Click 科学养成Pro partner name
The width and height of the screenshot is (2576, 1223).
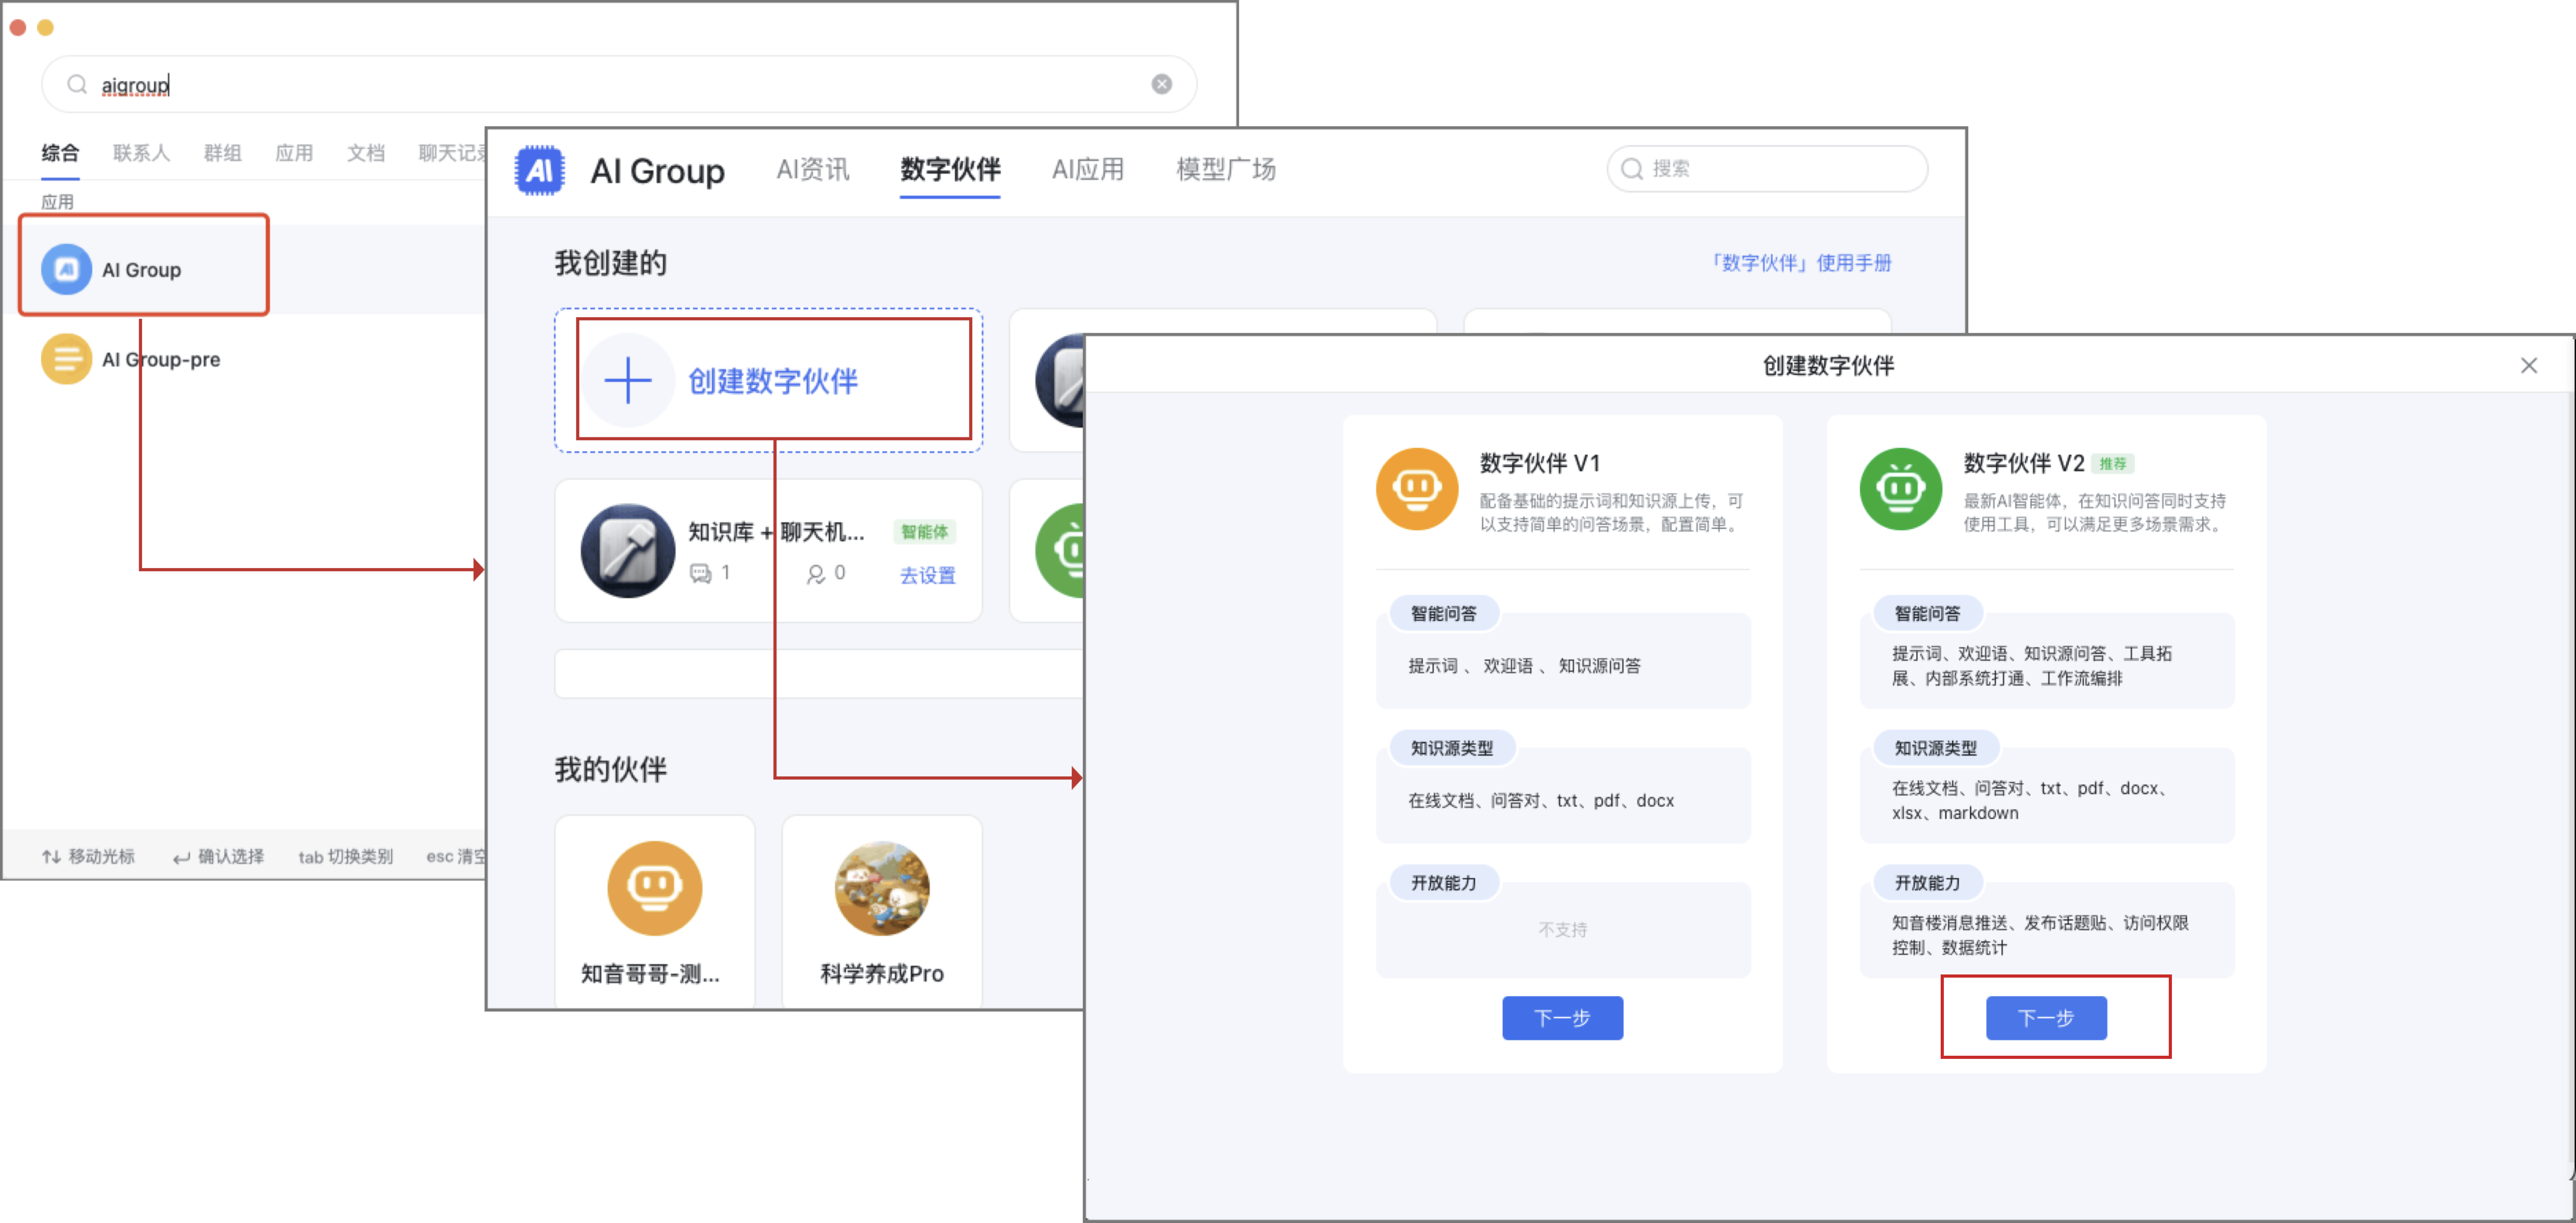coord(882,974)
